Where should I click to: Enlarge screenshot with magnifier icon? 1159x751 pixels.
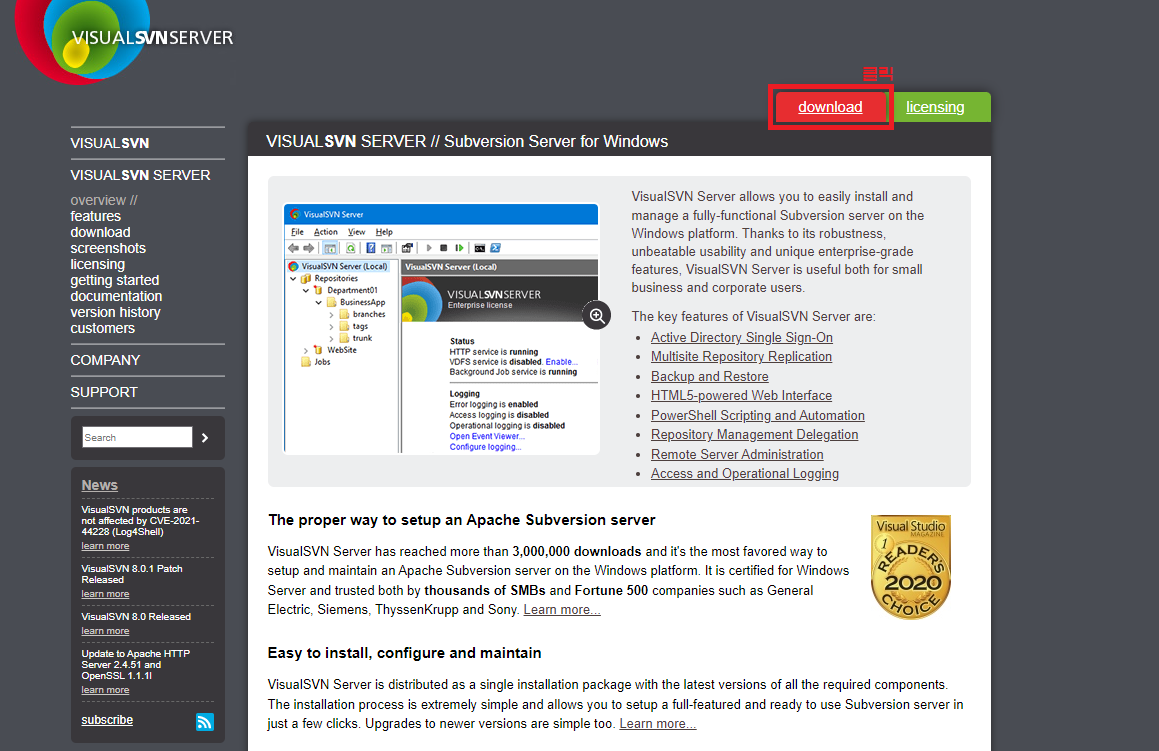click(597, 316)
